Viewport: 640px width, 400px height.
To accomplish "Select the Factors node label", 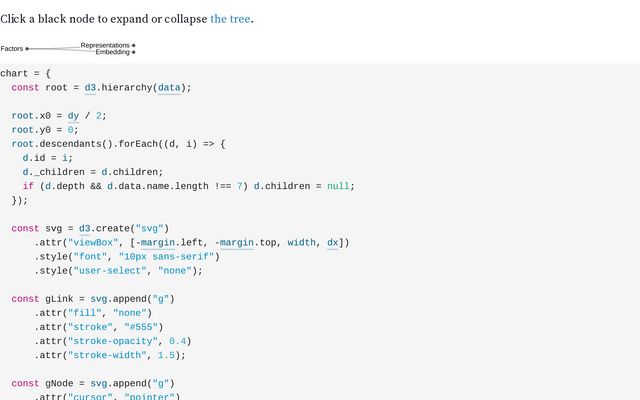I will [x=12, y=49].
